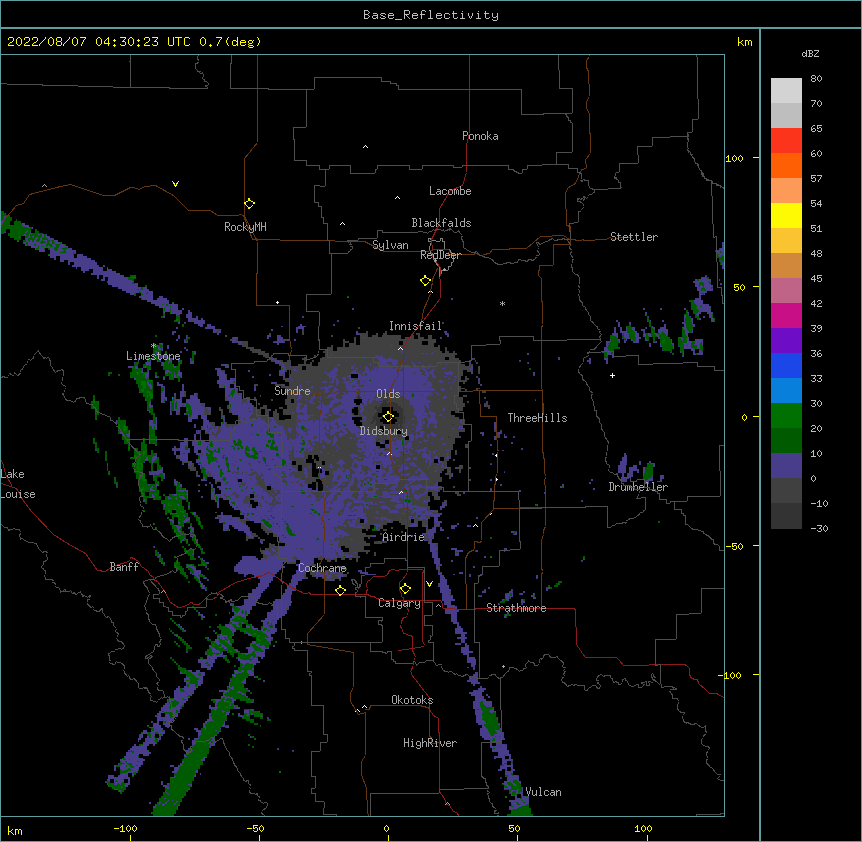
Task: Click the HighRiver town label
Action: [430, 743]
